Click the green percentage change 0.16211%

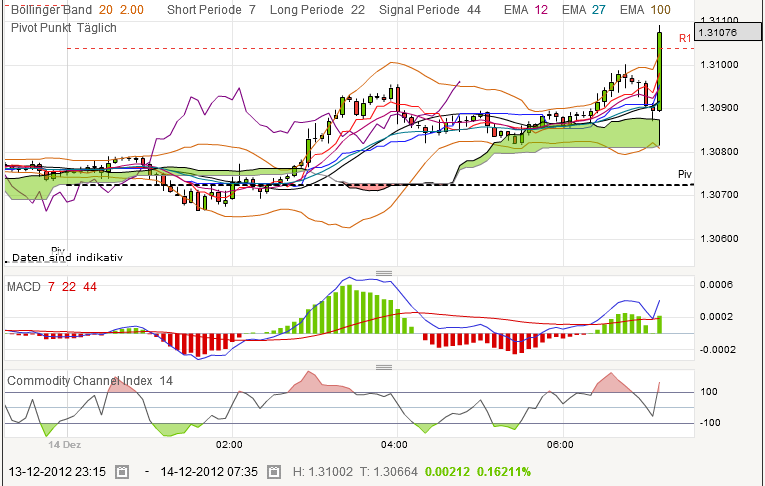click(503, 472)
